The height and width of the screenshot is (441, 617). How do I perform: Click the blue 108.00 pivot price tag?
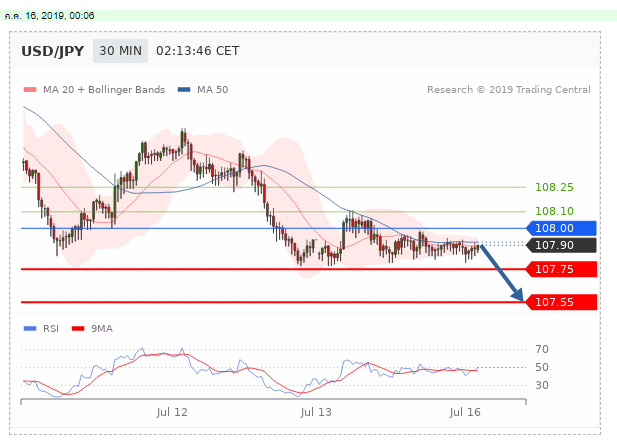(x=562, y=228)
